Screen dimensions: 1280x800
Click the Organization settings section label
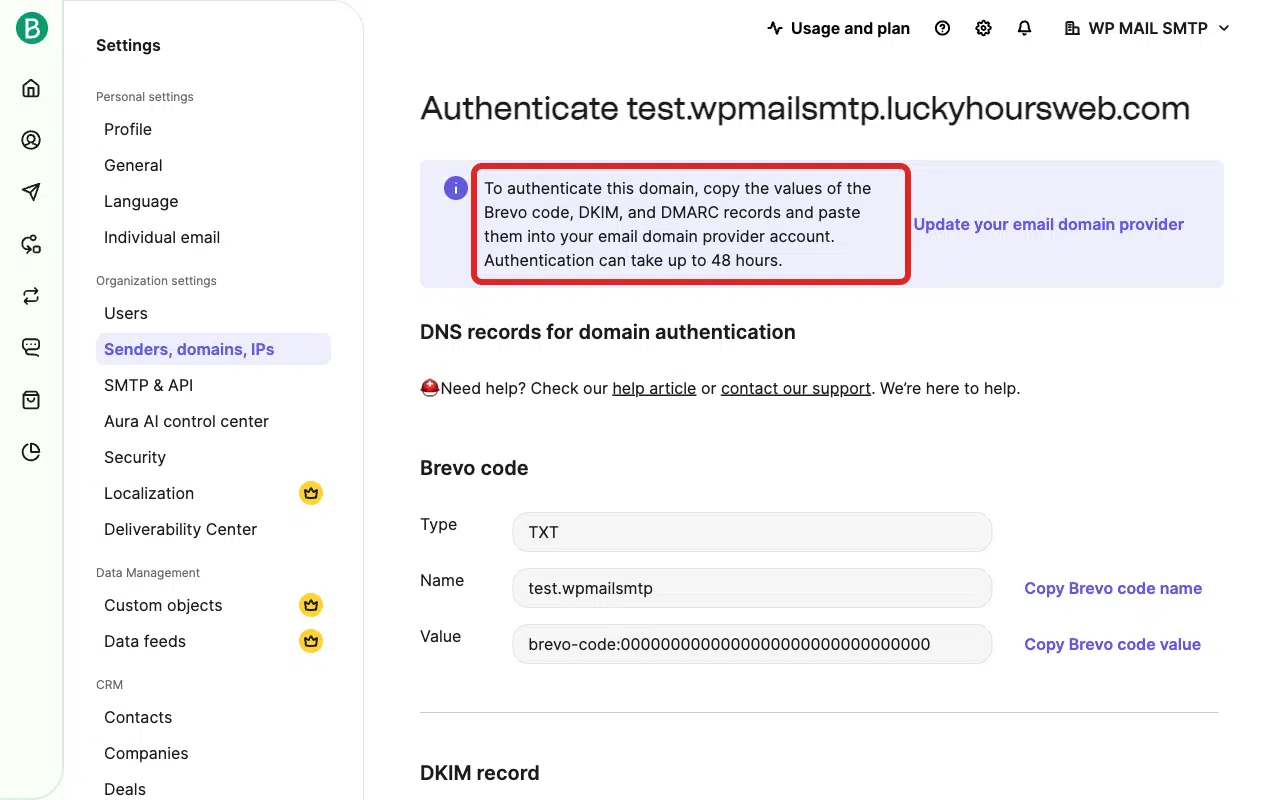[x=156, y=281]
